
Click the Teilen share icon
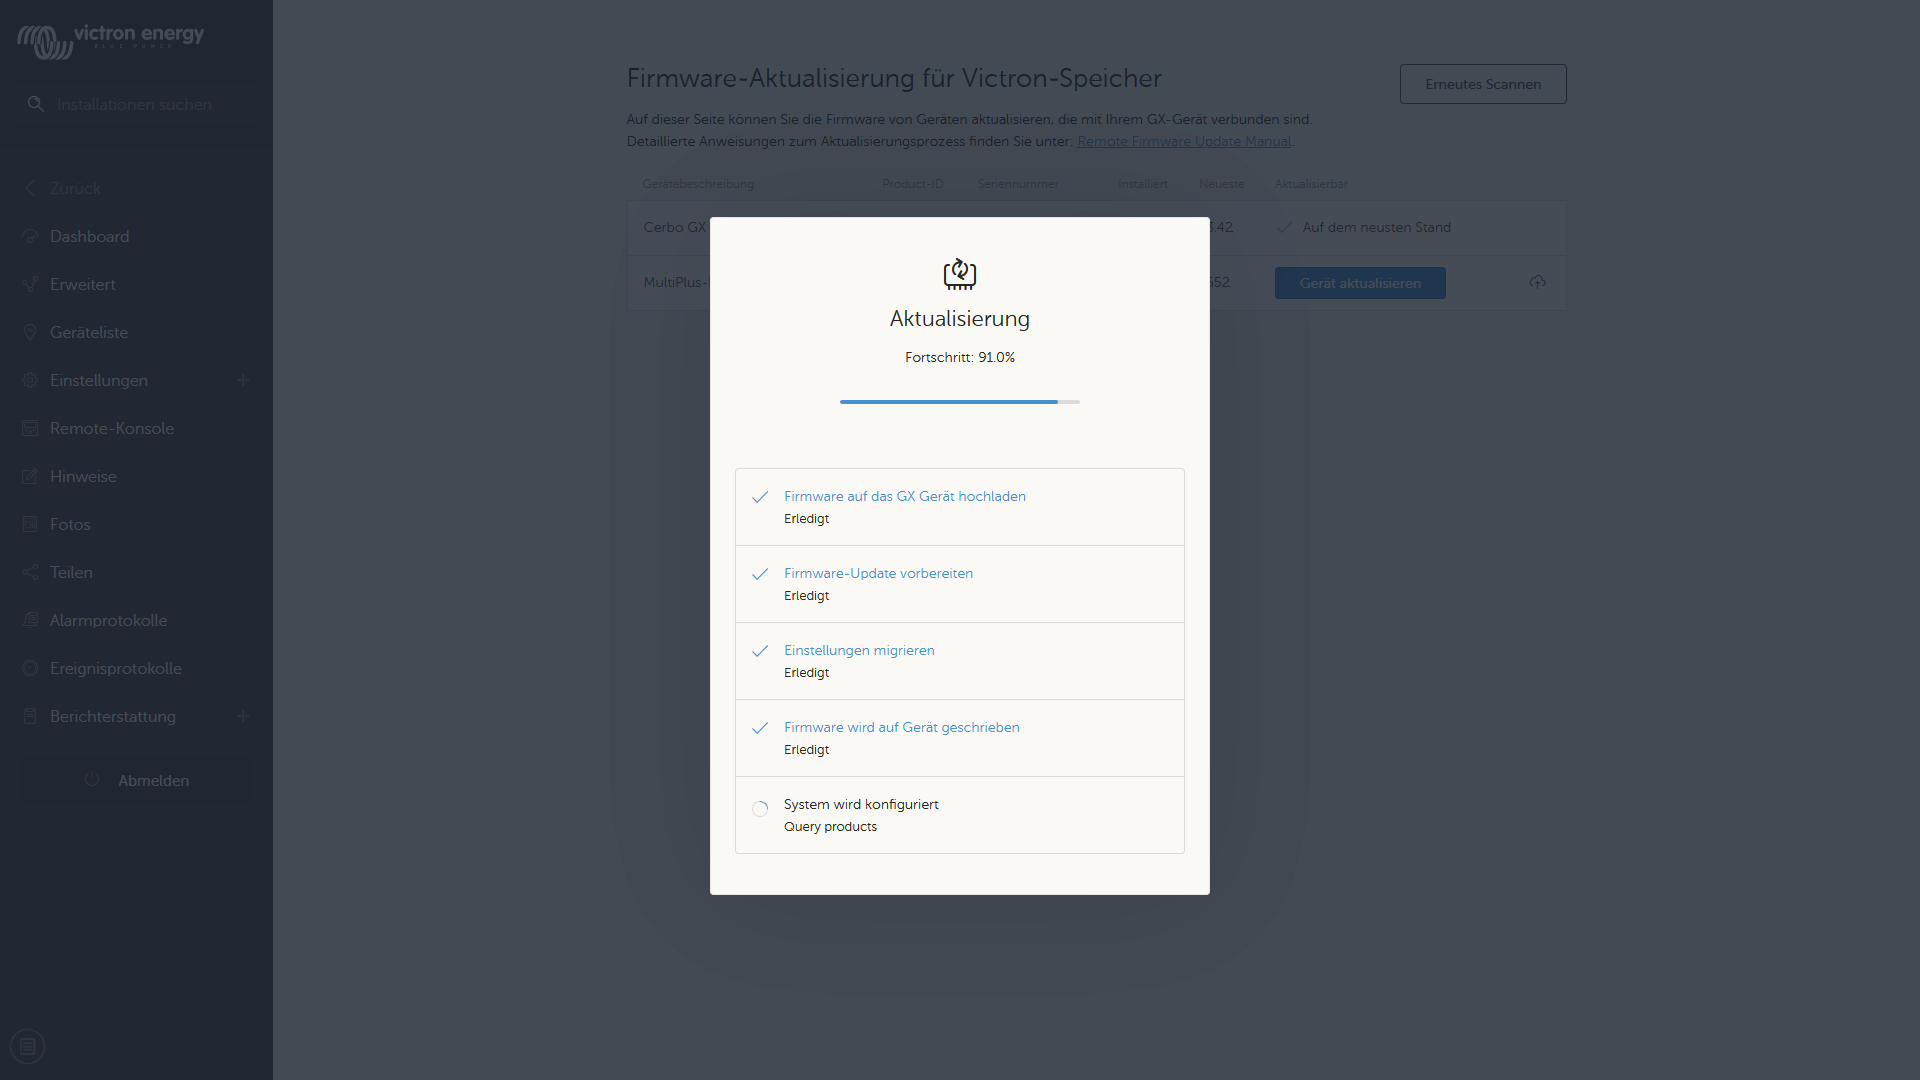(30, 573)
